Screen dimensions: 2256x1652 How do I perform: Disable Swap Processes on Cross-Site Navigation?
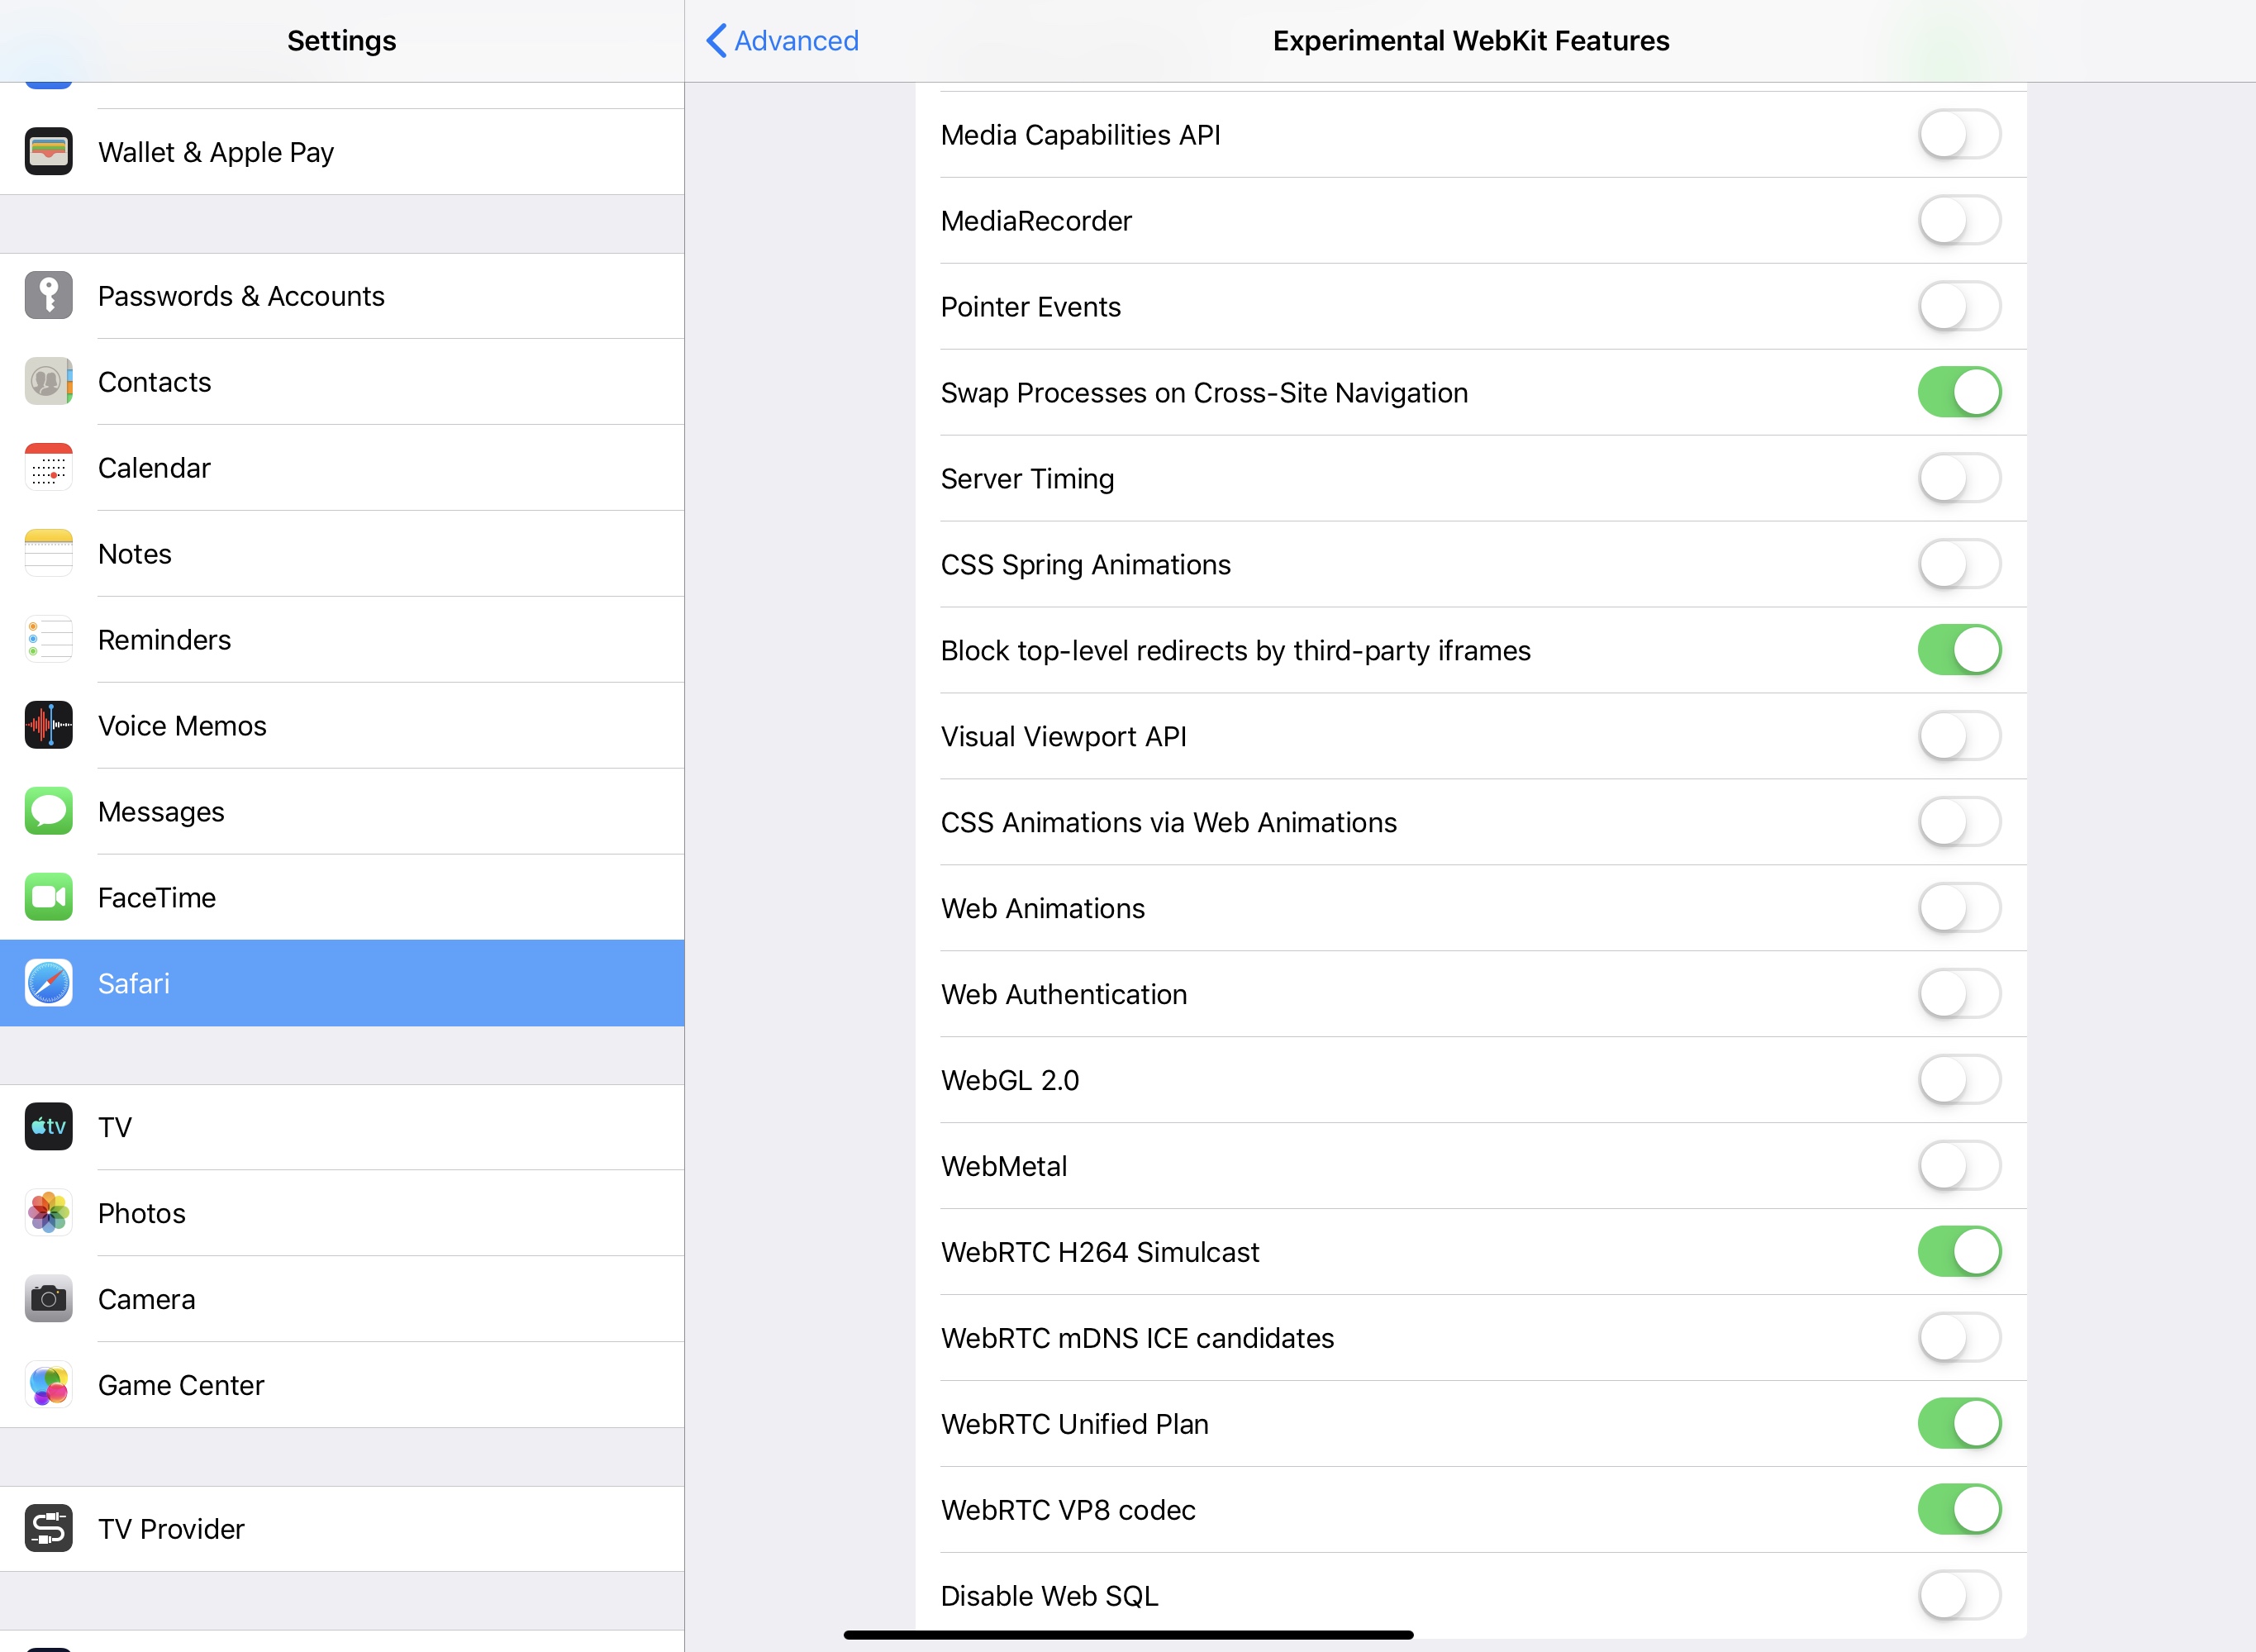pyautogui.click(x=1958, y=393)
